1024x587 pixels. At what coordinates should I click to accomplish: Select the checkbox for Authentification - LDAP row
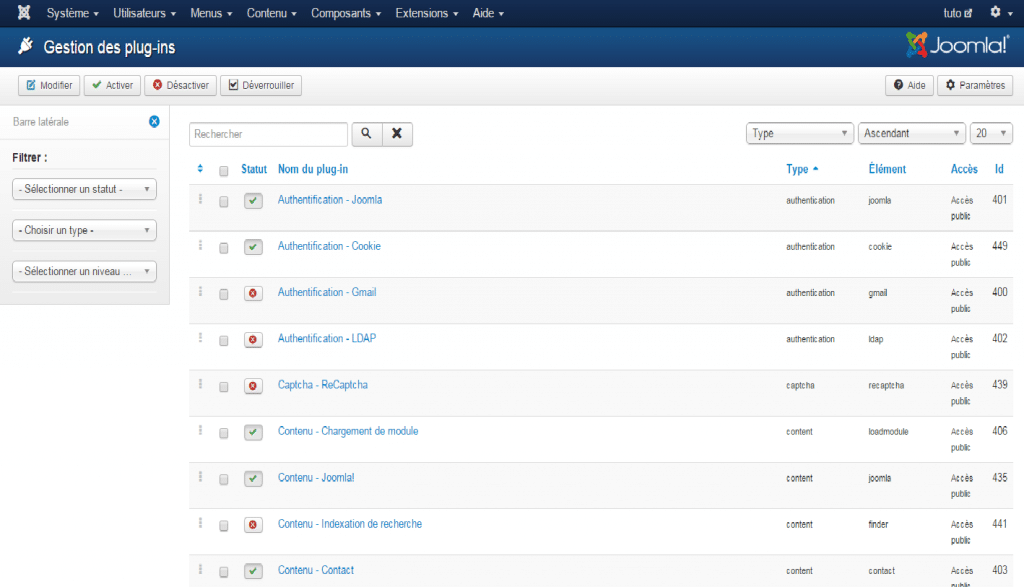224,340
